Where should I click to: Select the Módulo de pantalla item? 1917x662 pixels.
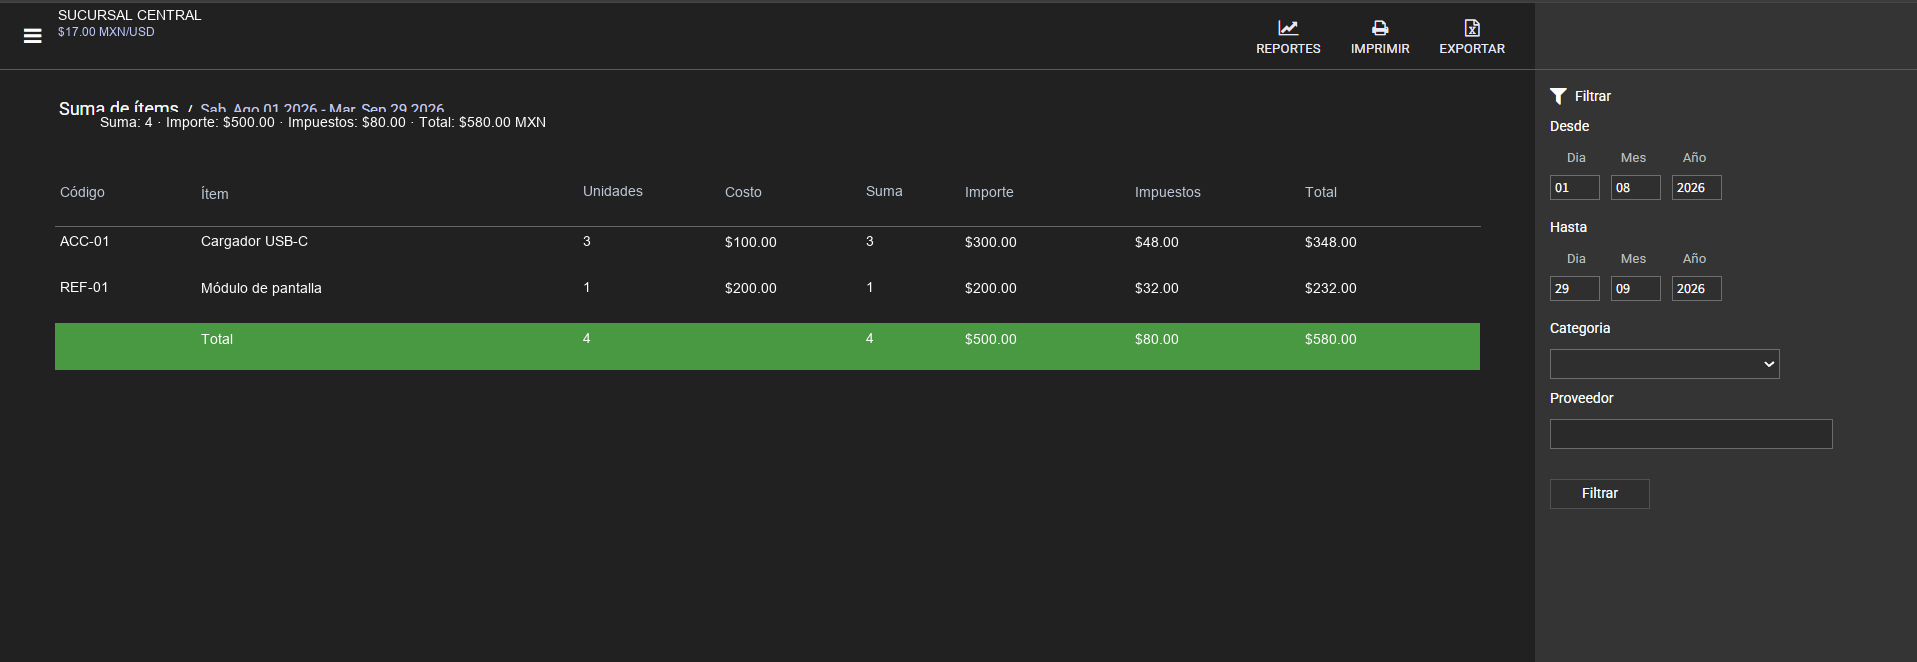(x=261, y=288)
